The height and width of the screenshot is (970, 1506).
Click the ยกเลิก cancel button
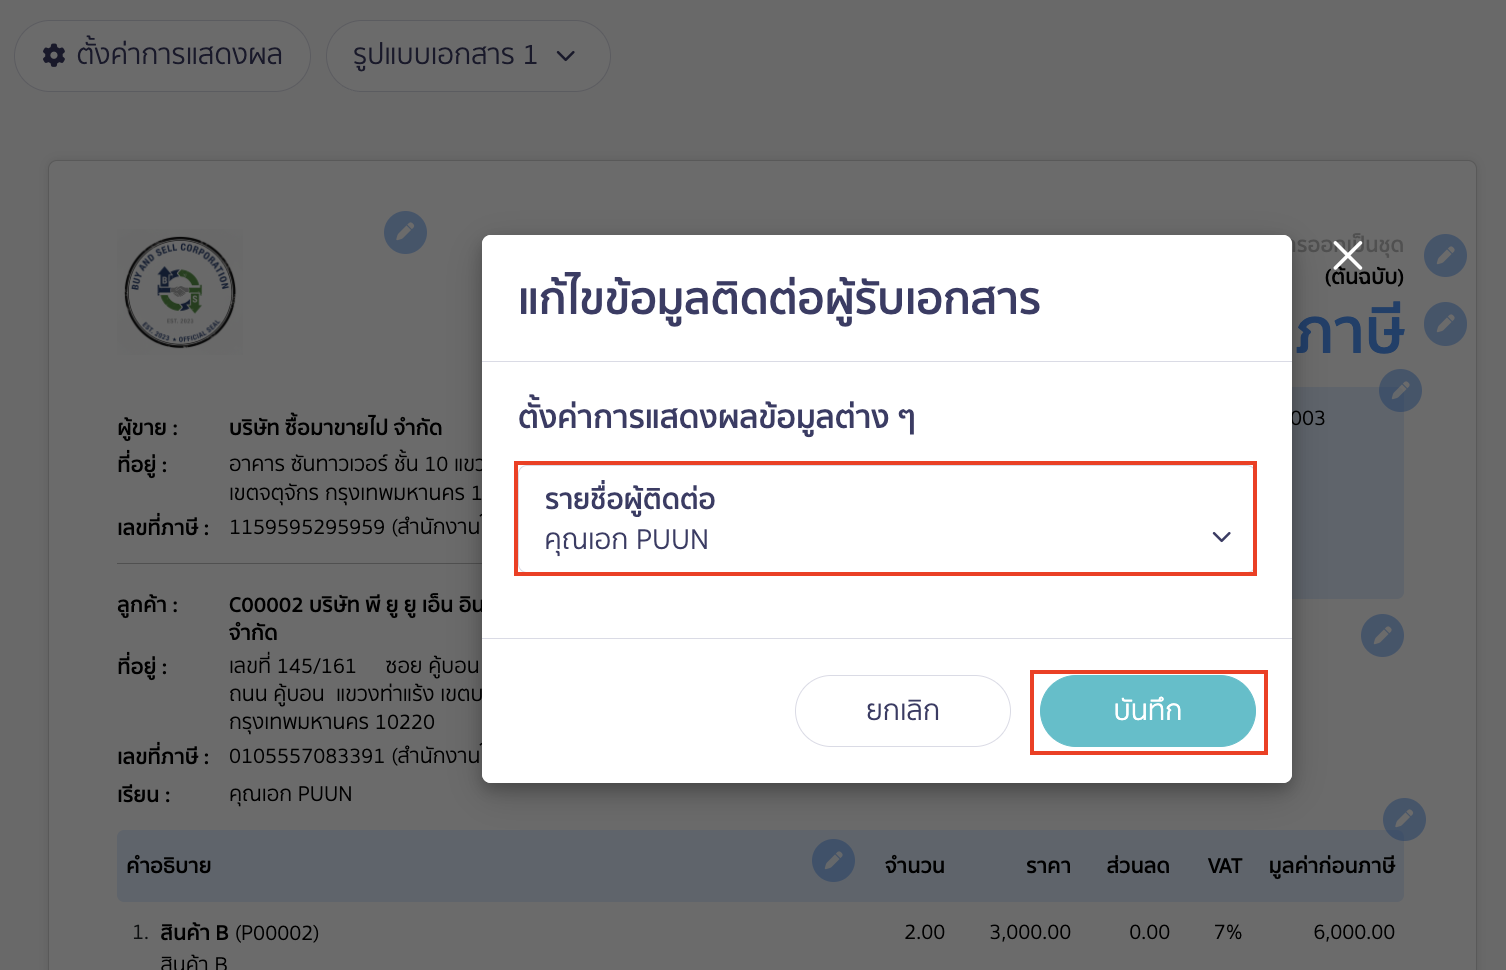coord(902,710)
